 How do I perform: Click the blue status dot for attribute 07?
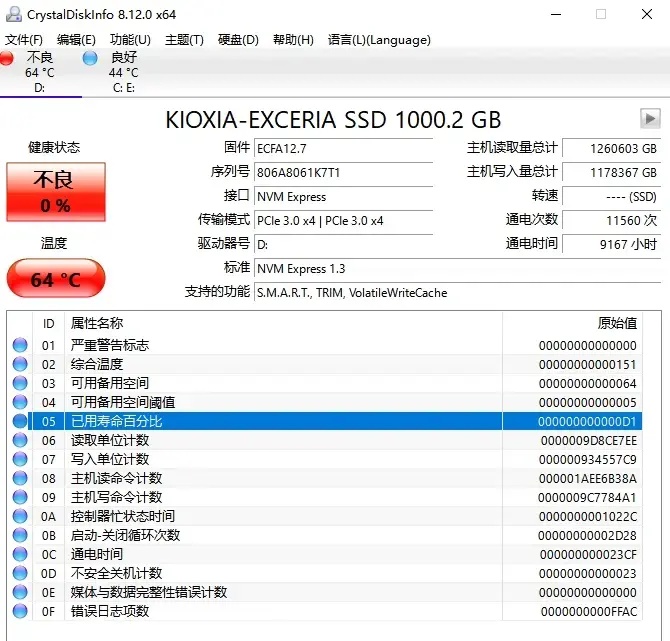tap(20, 459)
